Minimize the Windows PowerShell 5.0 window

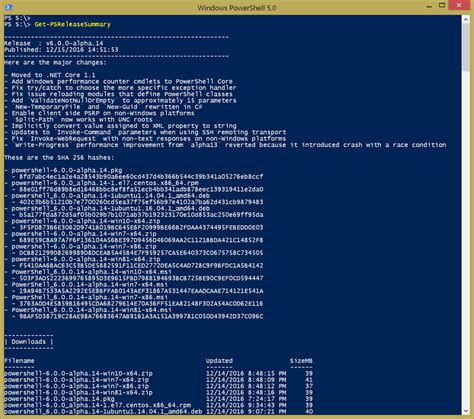[429, 6]
